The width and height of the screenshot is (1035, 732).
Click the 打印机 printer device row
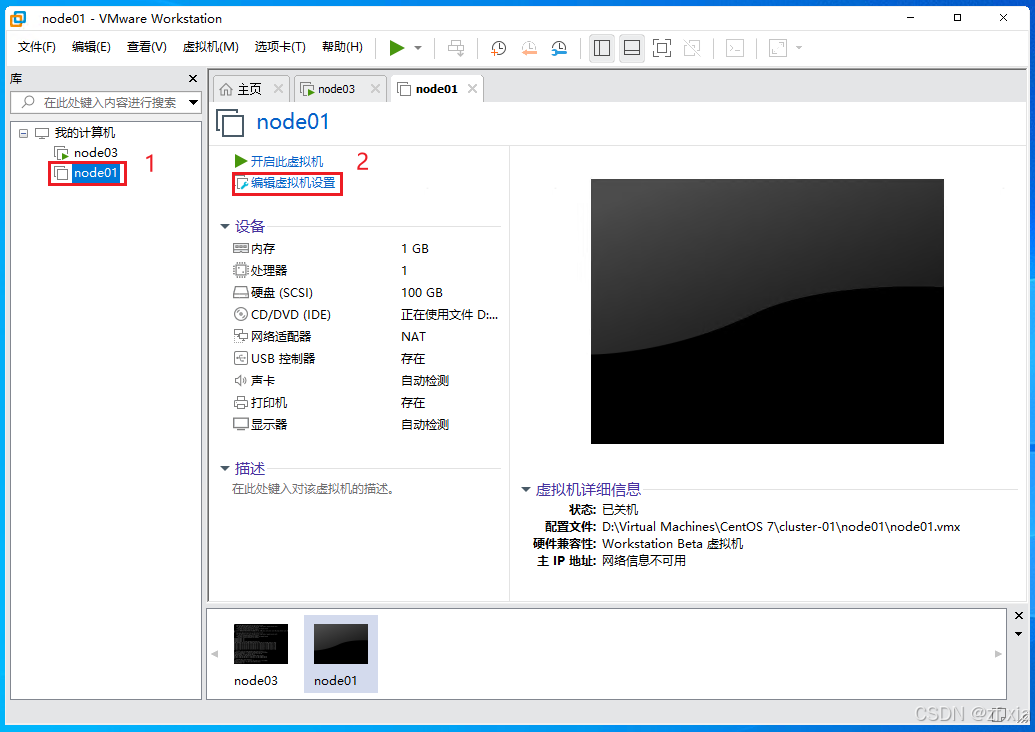click(366, 403)
